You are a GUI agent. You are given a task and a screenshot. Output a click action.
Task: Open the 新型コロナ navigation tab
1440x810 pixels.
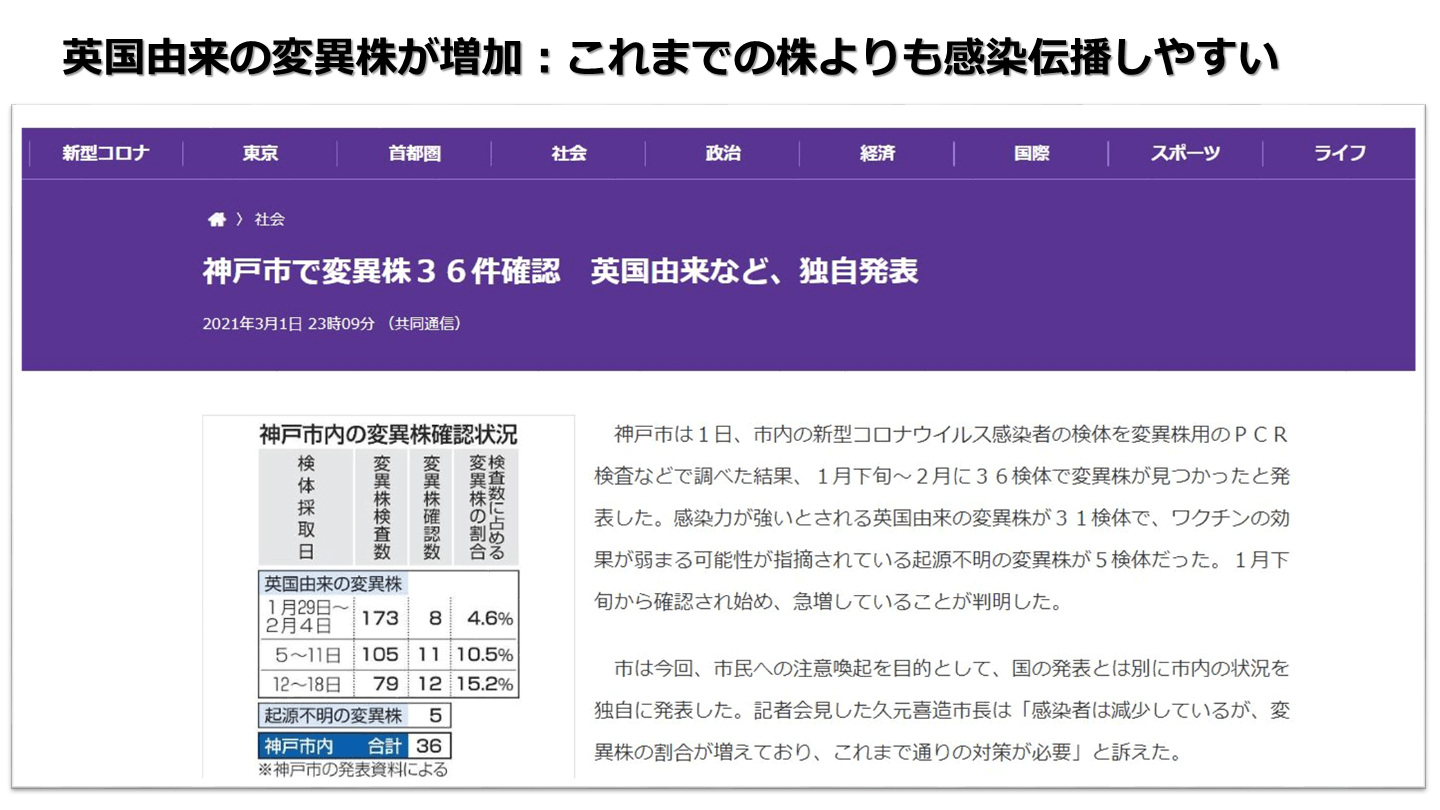(x=105, y=153)
